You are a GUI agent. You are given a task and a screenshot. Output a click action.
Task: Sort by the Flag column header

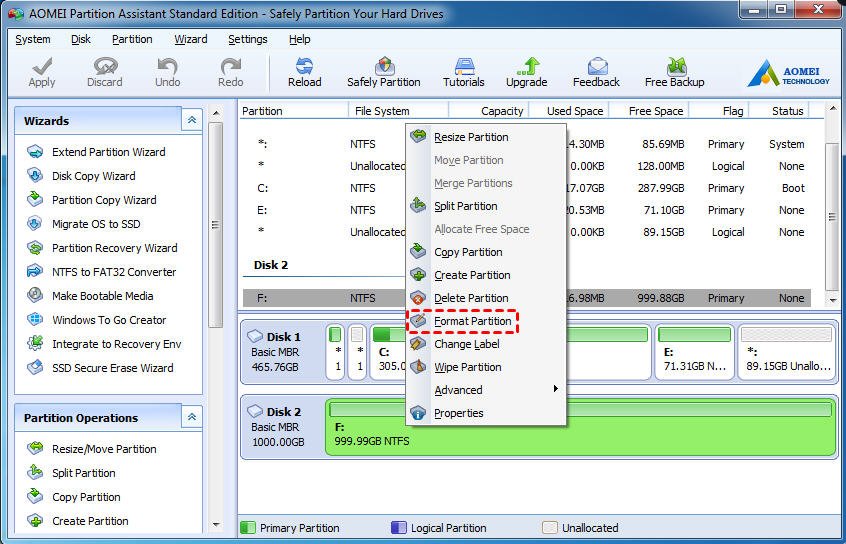click(x=719, y=111)
